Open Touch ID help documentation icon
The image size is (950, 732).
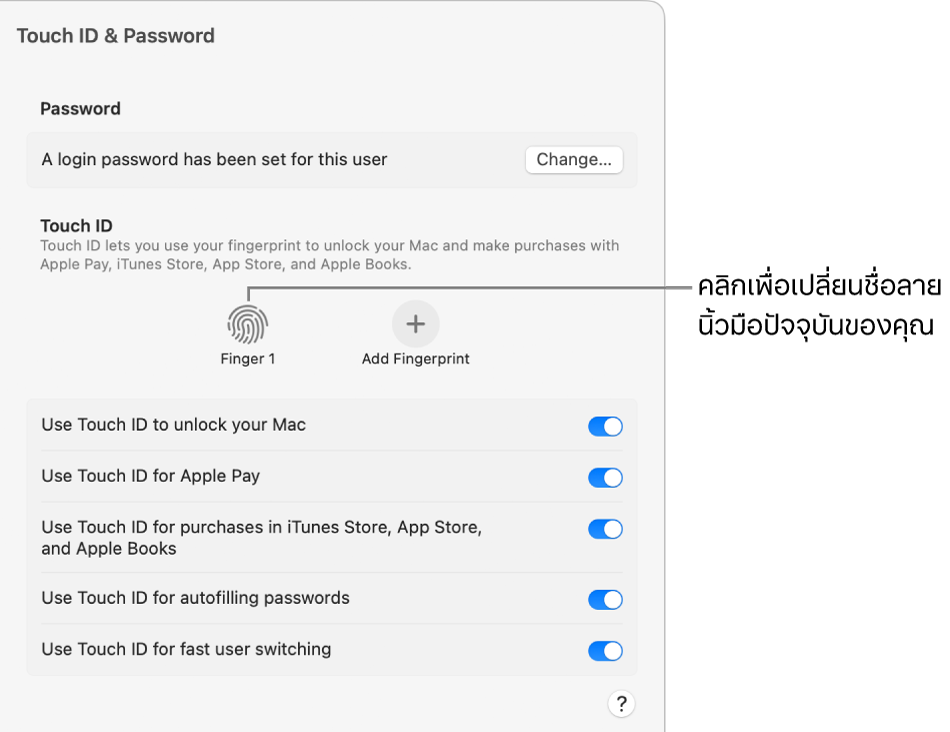pos(621,704)
